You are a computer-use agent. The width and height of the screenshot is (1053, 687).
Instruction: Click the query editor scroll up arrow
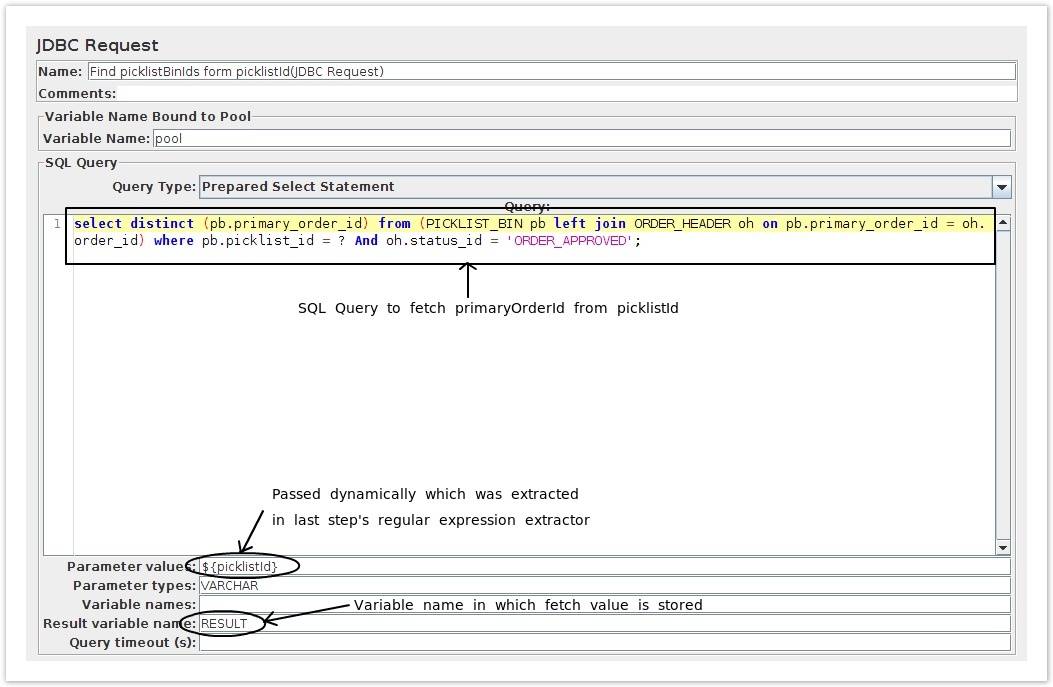(x=1003, y=223)
